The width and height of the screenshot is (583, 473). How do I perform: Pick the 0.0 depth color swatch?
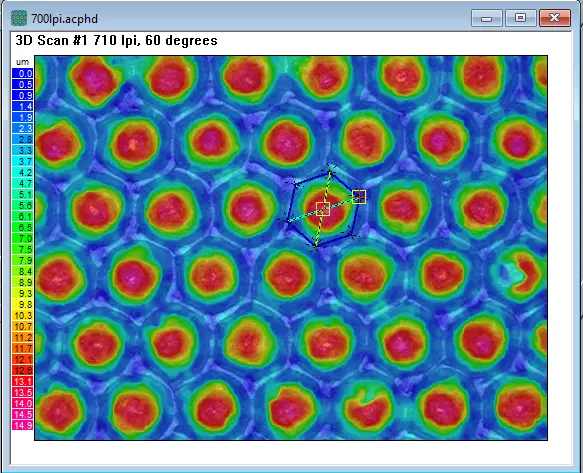(x=22, y=74)
